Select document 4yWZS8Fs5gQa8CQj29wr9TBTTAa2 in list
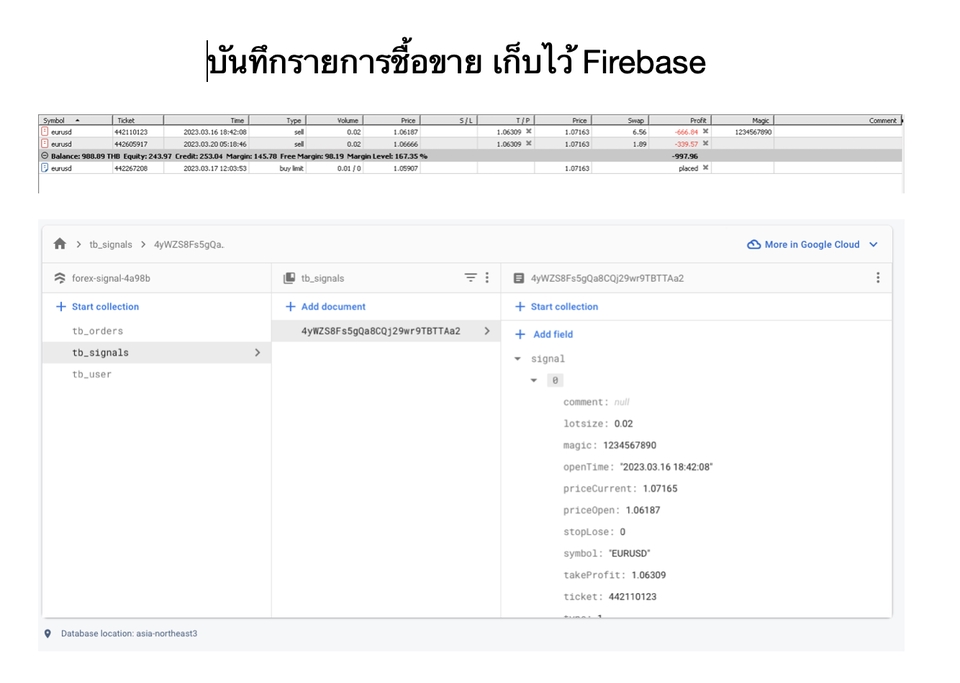Viewport: 960px width, 683px height. coord(381,331)
